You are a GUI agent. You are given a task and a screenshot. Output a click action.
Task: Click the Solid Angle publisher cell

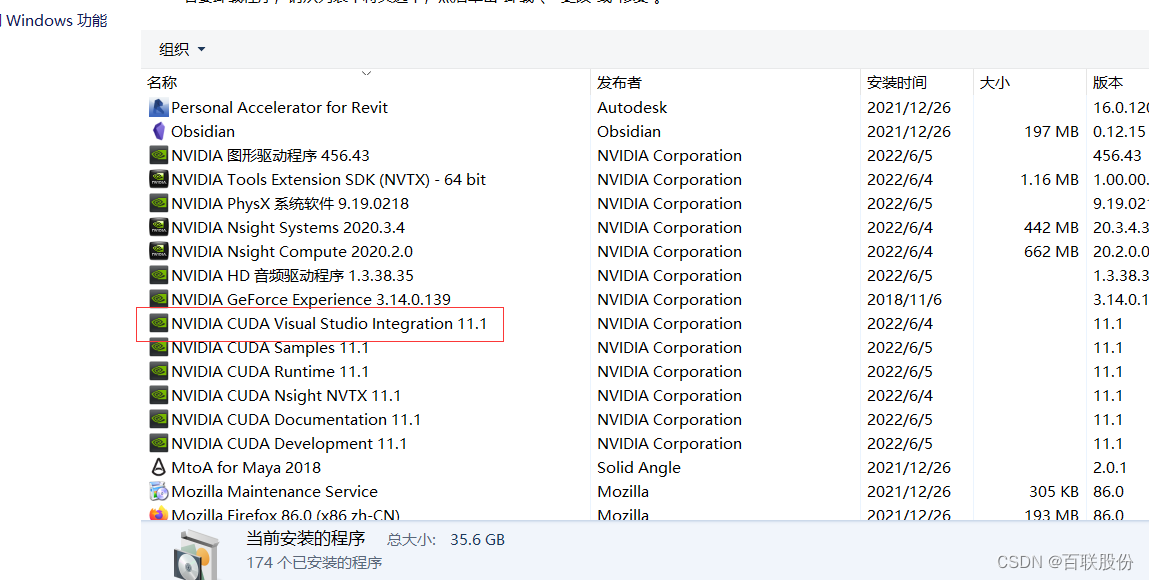638,467
